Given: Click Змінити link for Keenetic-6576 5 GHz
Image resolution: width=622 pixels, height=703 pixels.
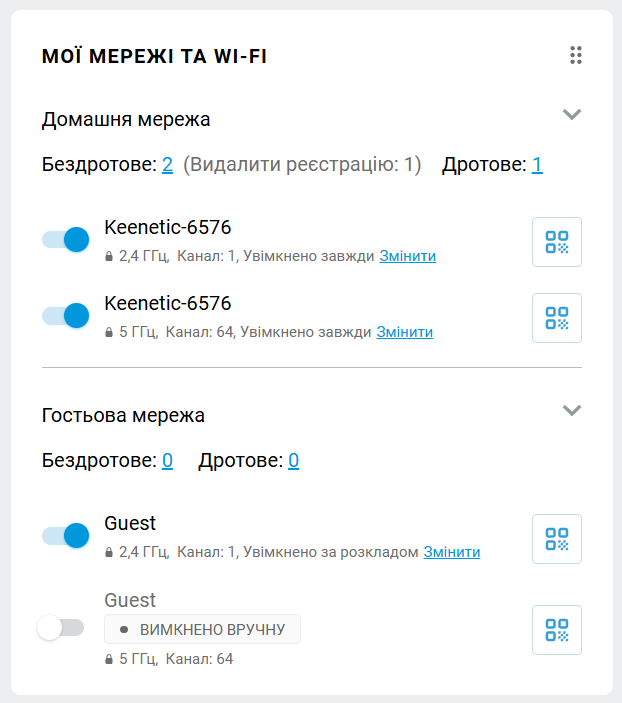Looking at the screenshot, I should pos(404,332).
